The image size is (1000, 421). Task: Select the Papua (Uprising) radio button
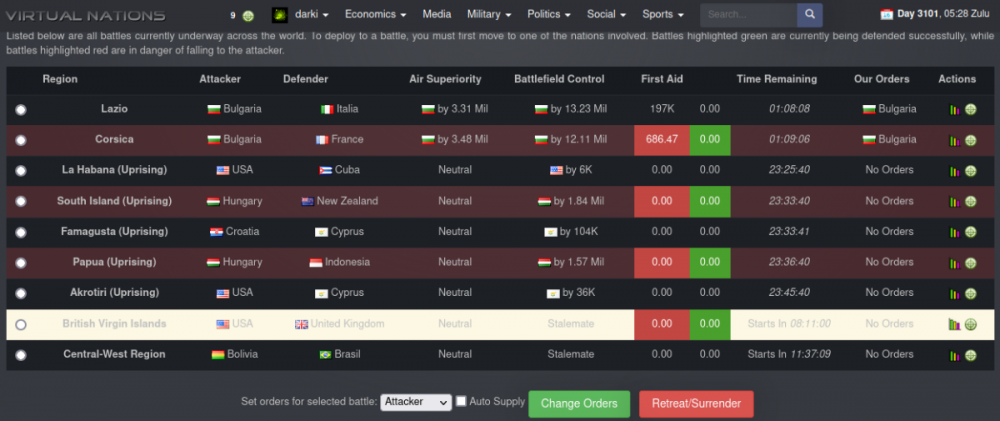21,263
